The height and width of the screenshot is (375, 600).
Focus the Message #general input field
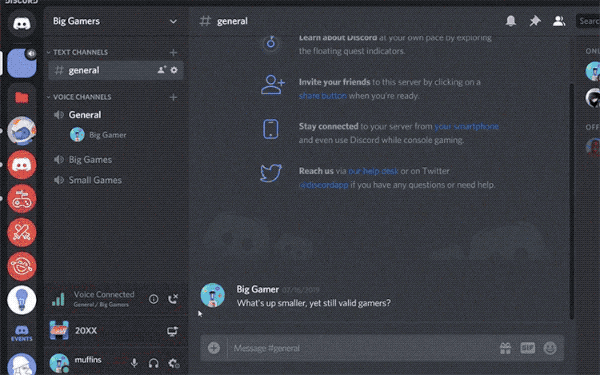point(364,348)
